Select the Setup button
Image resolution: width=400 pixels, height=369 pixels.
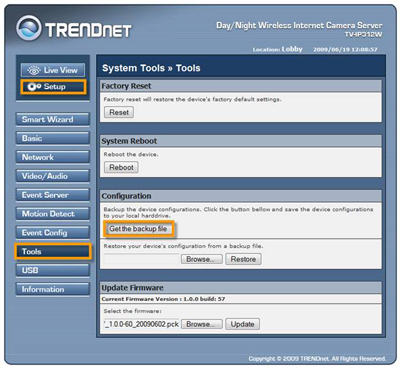click(x=53, y=87)
